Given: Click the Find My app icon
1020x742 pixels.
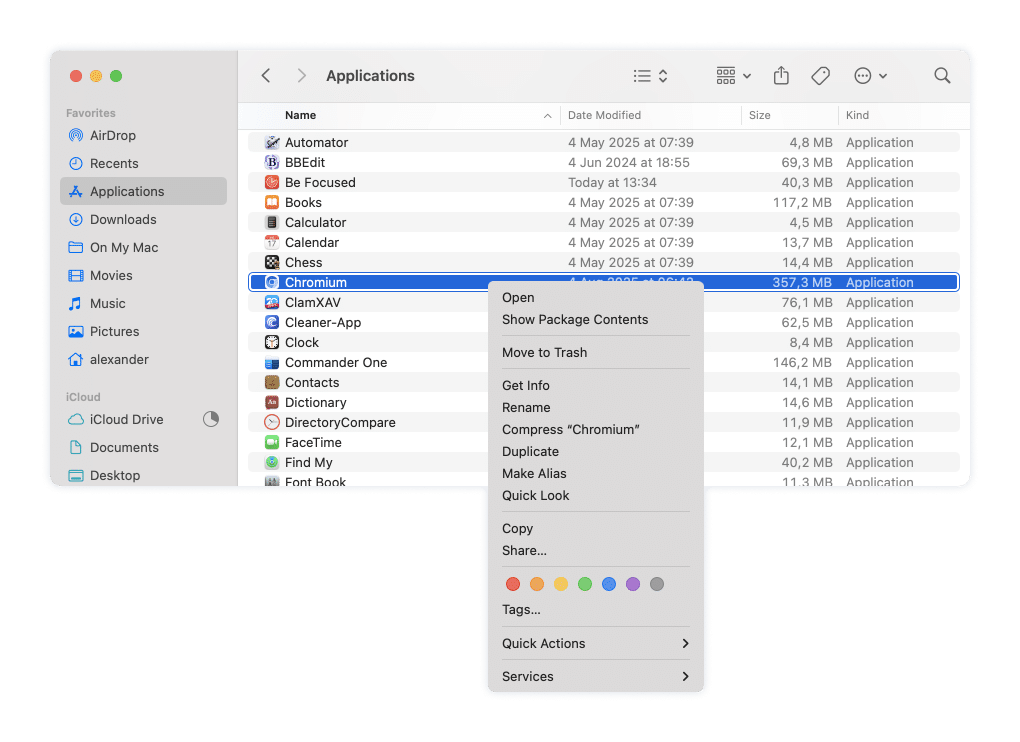Looking at the screenshot, I should click(x=272, y=462).
